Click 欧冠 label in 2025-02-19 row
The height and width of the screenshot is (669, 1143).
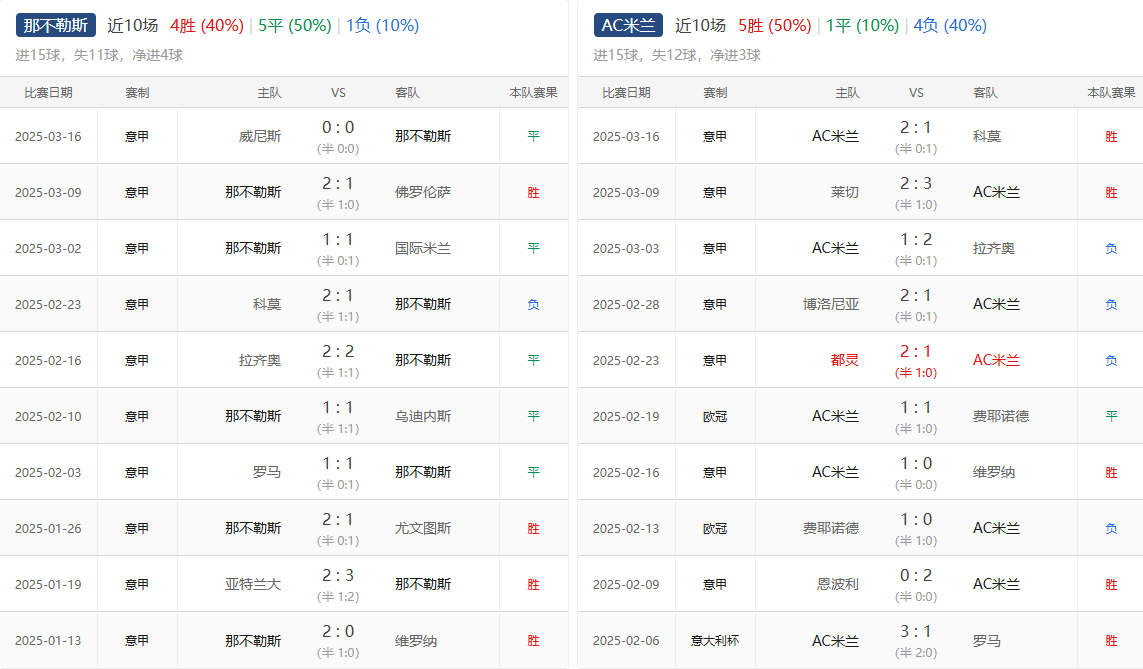(715, 416)
